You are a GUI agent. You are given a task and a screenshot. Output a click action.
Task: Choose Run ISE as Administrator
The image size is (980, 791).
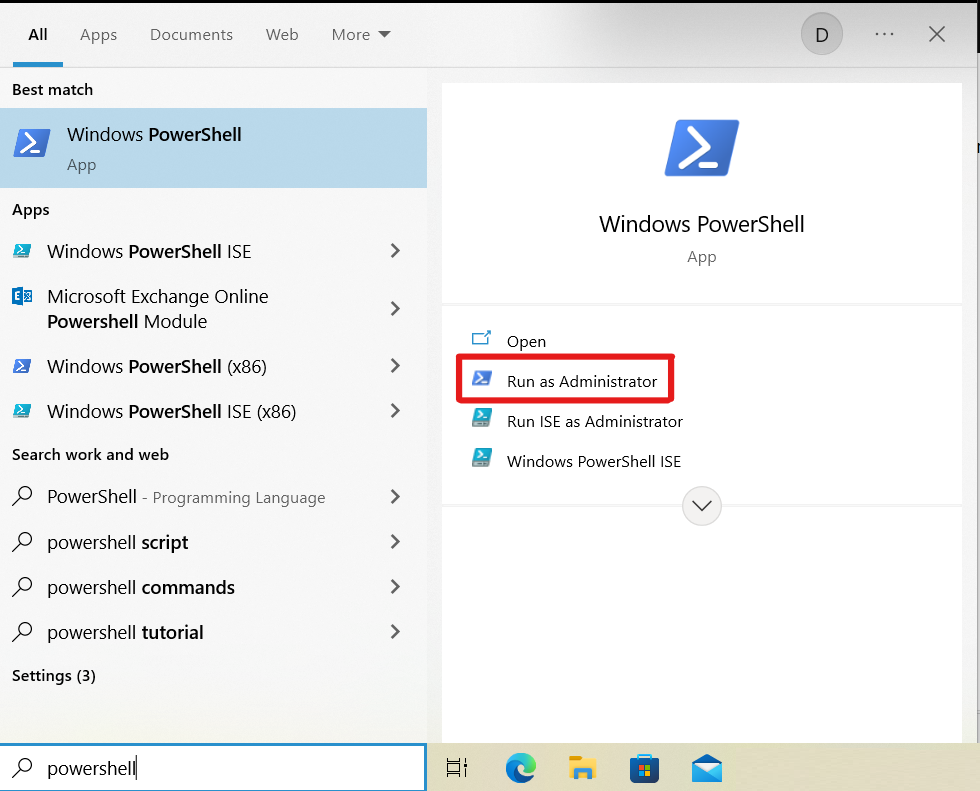595,422
